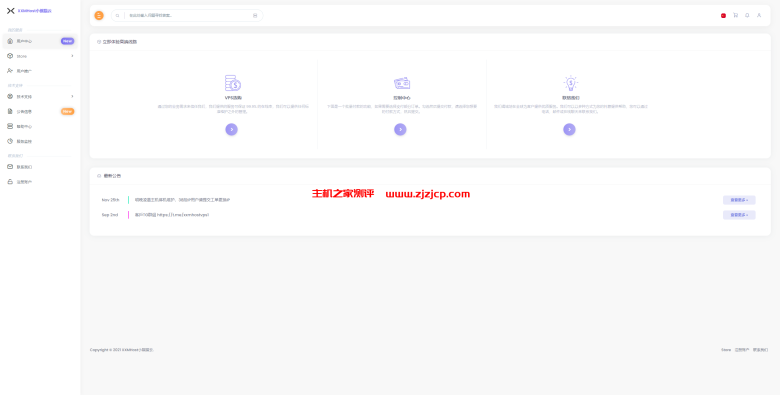Screen dimensions: 780x395
Task: Click the view-more button on the Nov 25th row
Action: 739,200
